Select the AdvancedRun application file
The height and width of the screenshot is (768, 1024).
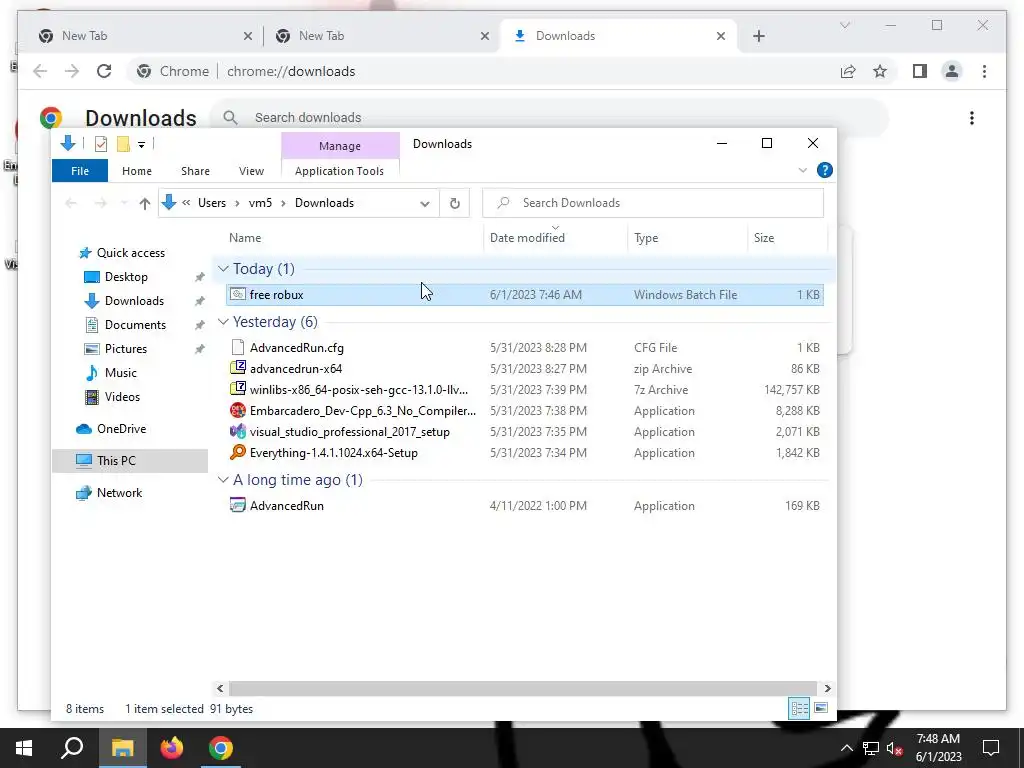tap(525, 505)
